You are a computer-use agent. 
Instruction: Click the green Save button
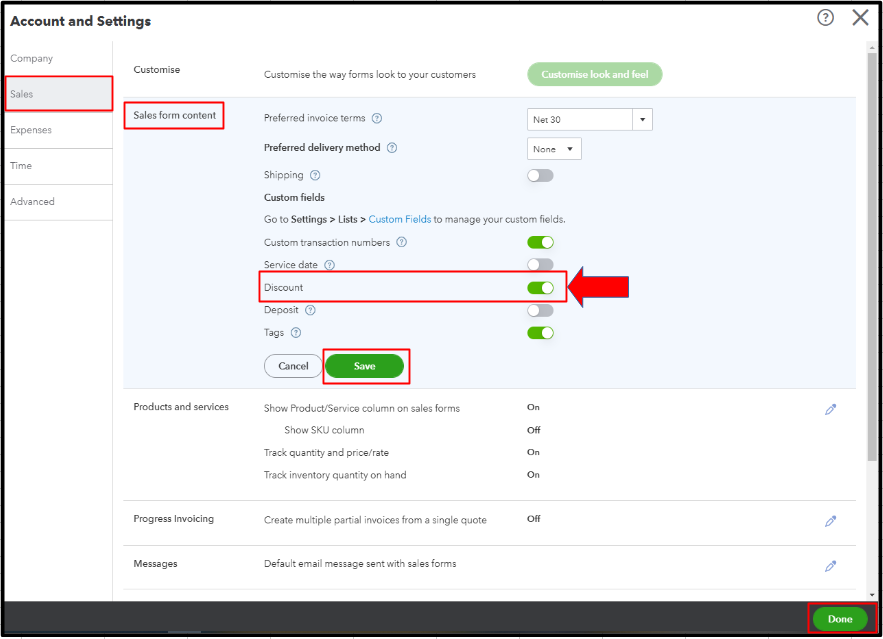pos(364,366)
